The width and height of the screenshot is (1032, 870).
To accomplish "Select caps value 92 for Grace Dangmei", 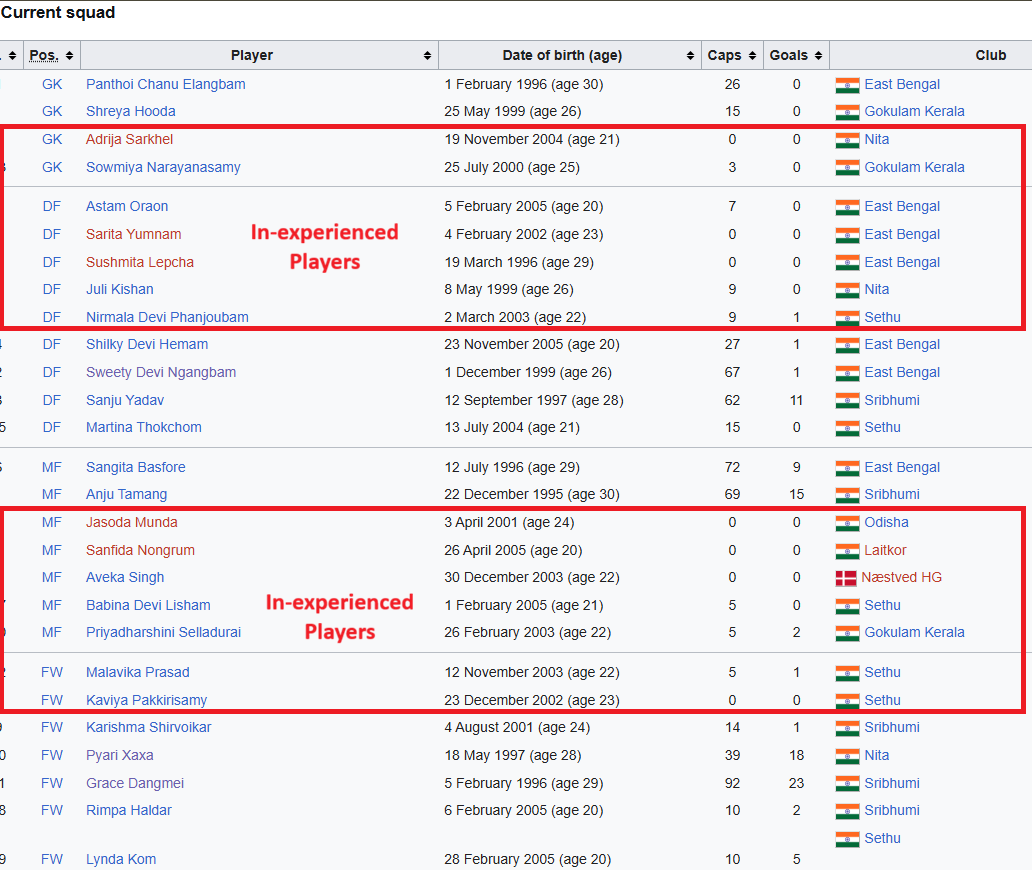I will (x=733, y=783).
